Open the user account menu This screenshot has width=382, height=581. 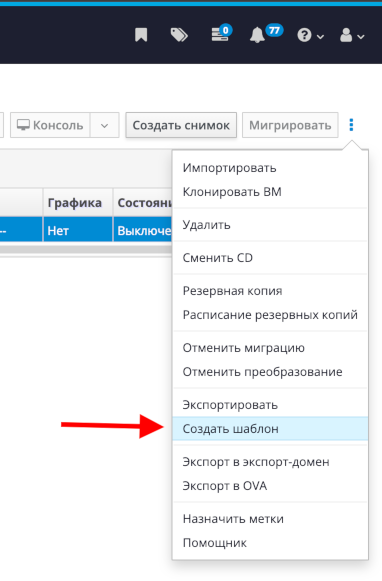[352, 36]
